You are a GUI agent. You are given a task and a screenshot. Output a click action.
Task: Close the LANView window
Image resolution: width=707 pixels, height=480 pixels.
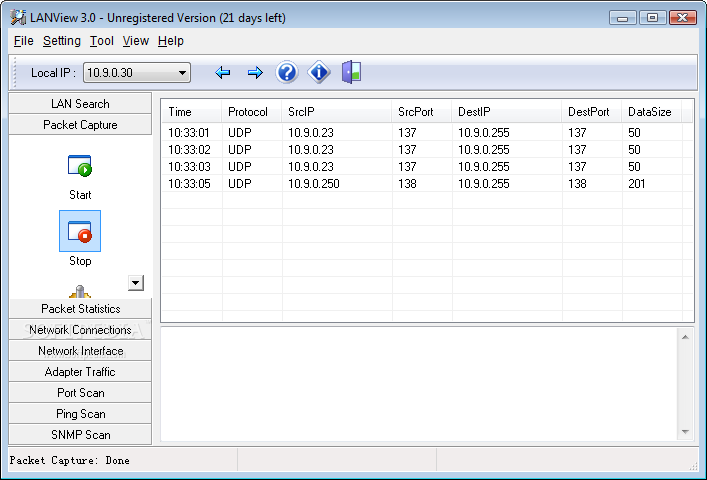pos(683,18)
